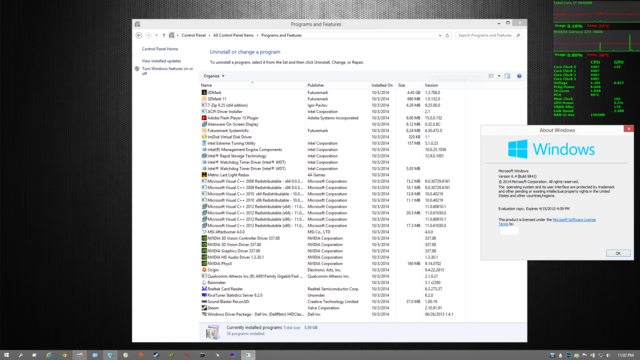Click Turn Windows features on or off
The image size is (640, 360).
(167, 71)
